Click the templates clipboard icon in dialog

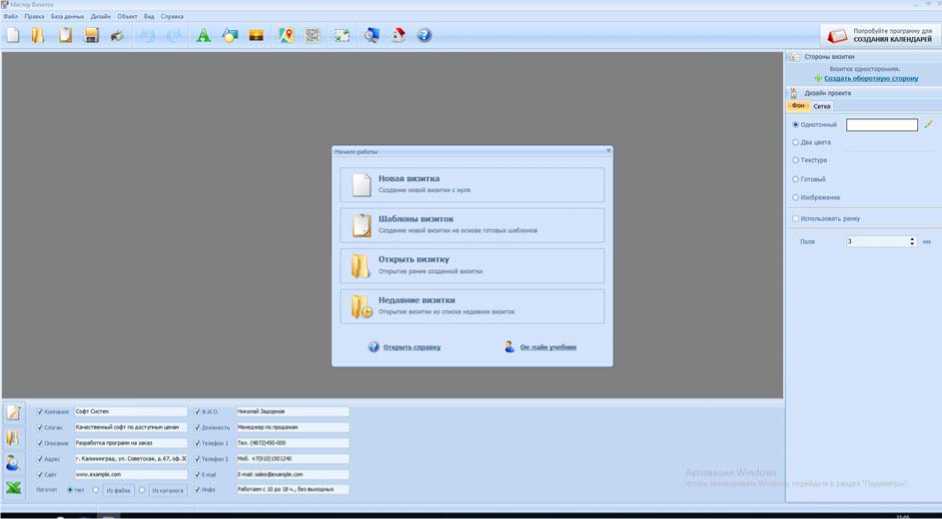[x=362, y=225]
